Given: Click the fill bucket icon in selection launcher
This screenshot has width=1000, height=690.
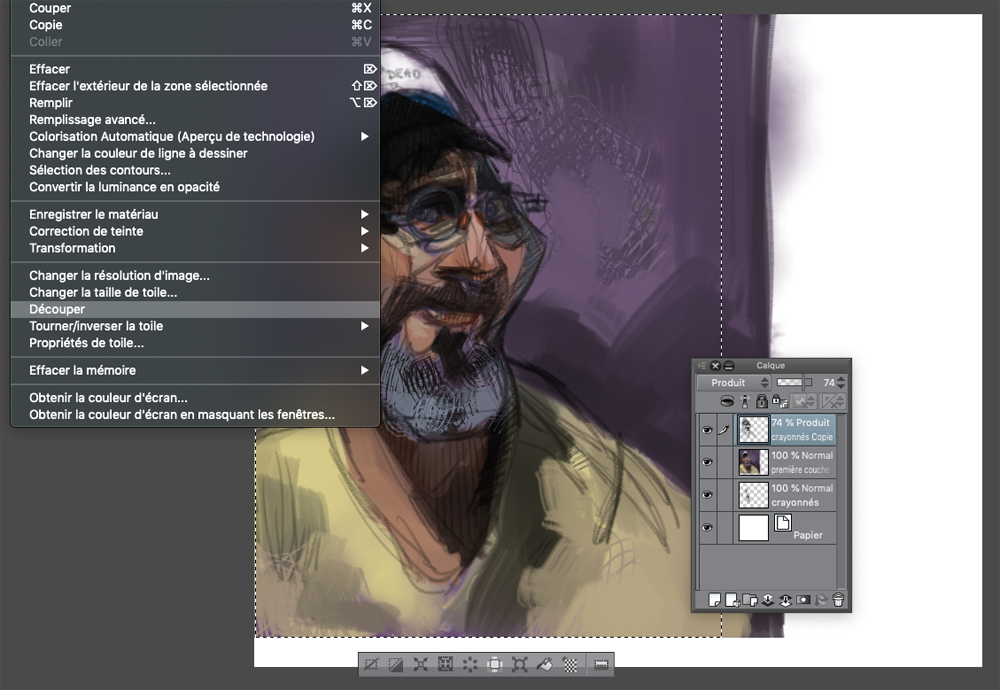Looking at the screenshot, I should (x=545, y=664).
